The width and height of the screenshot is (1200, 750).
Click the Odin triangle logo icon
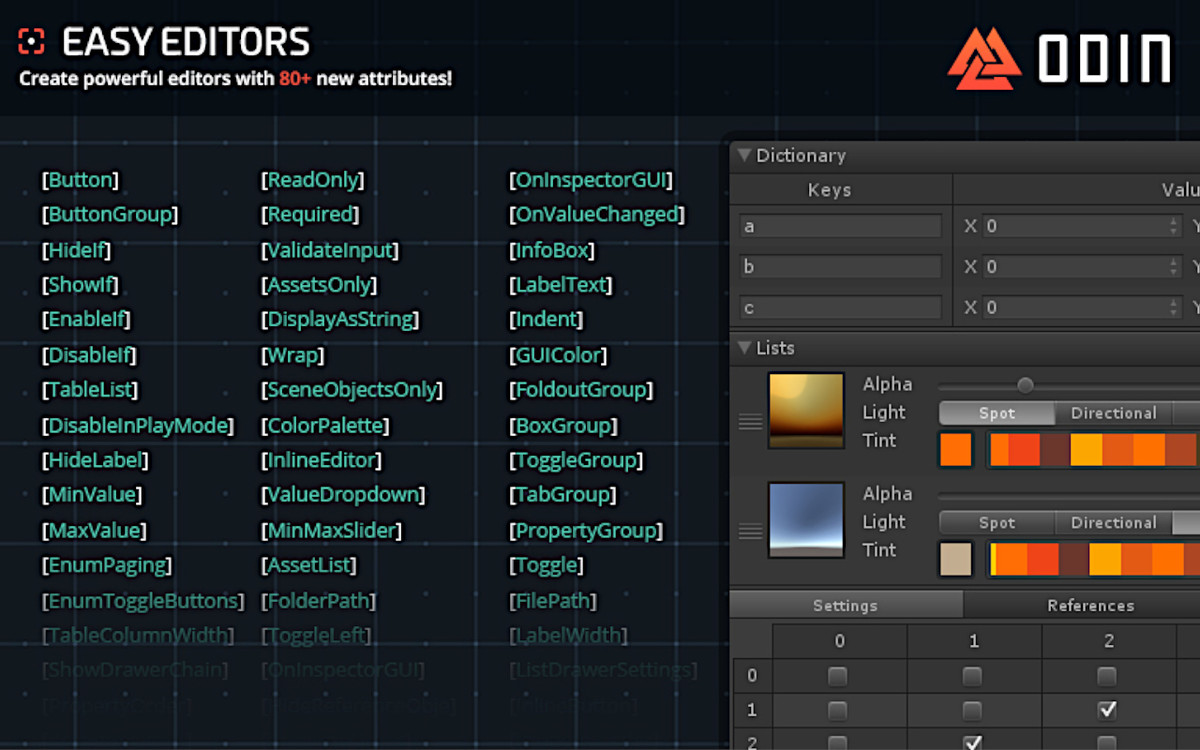pyautogui.click(x=984, y=57)
